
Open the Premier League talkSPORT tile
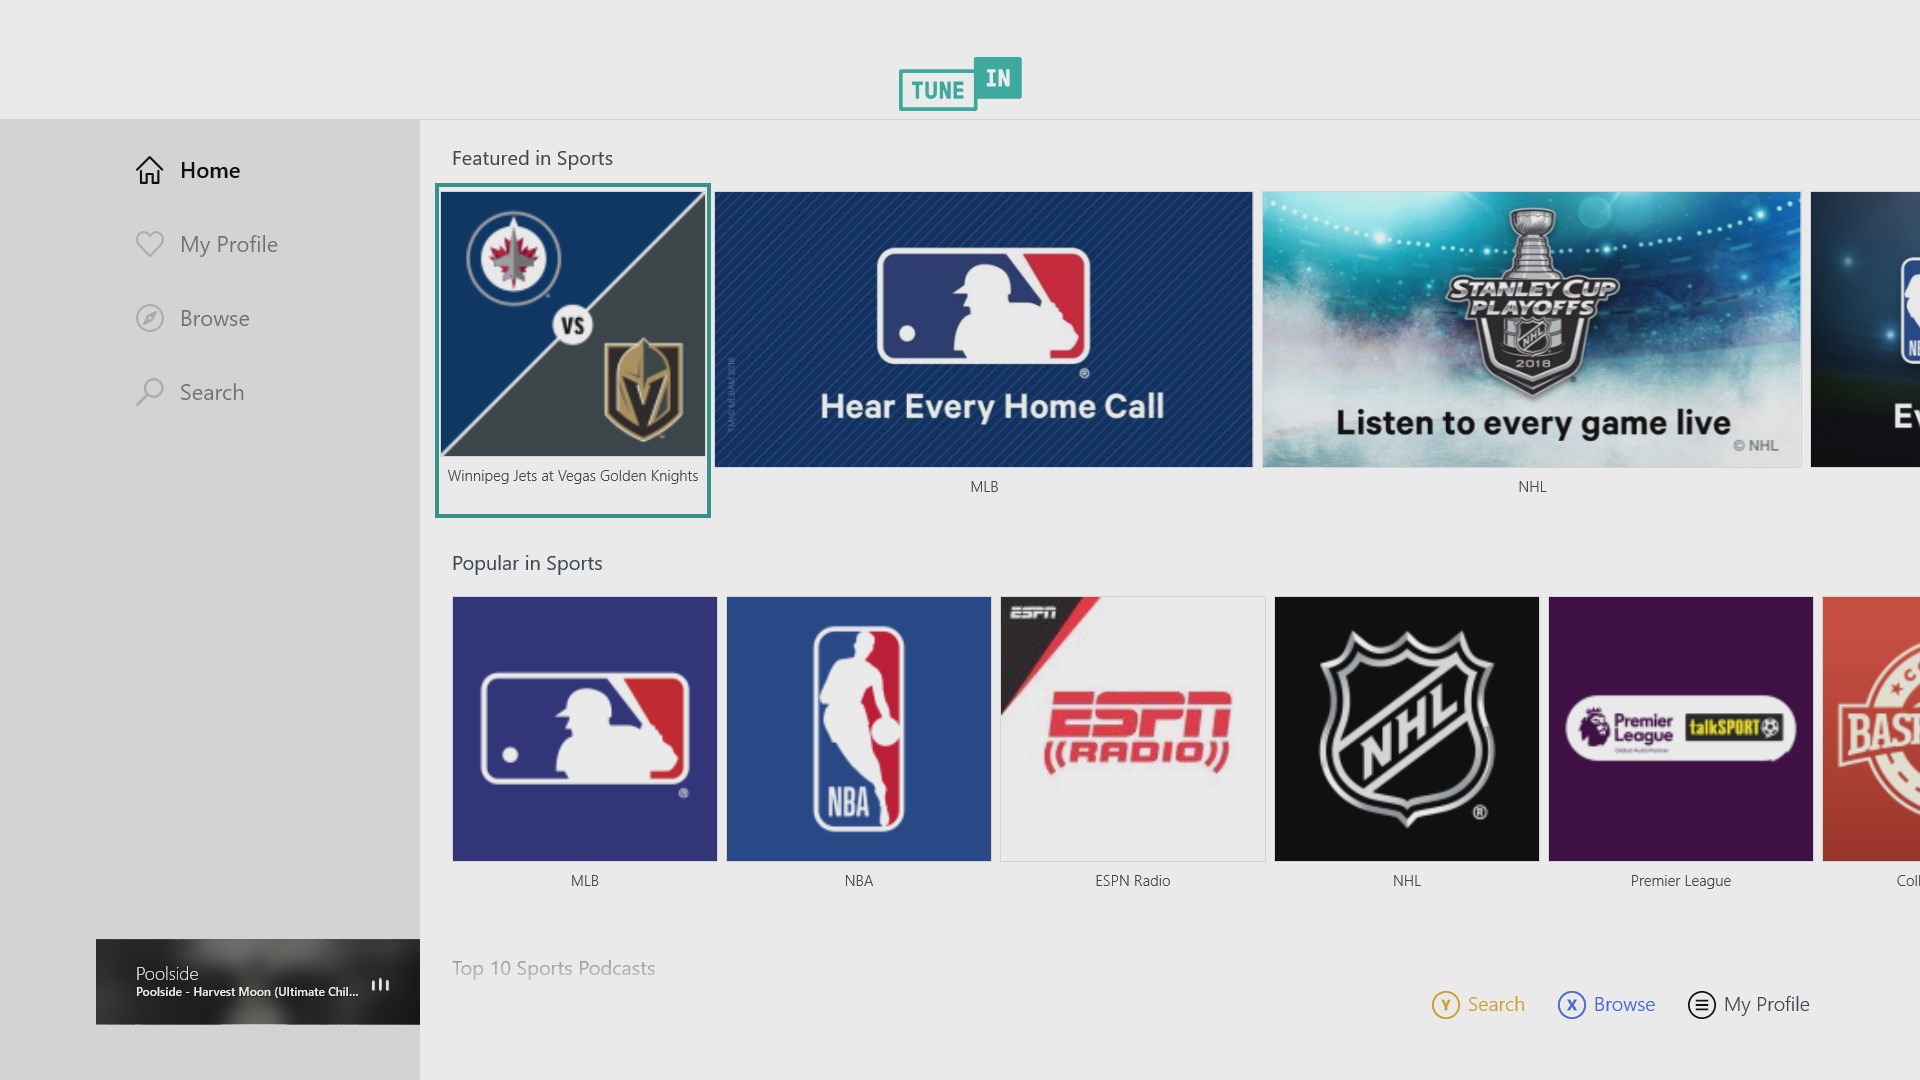coord(1680,729)
